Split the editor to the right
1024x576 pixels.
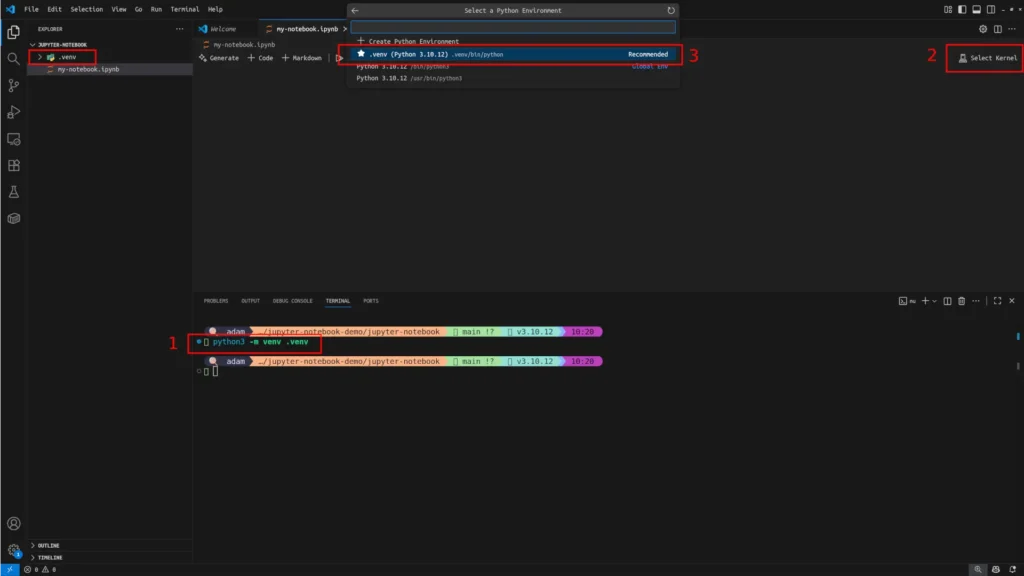click(x=998, y=29)
